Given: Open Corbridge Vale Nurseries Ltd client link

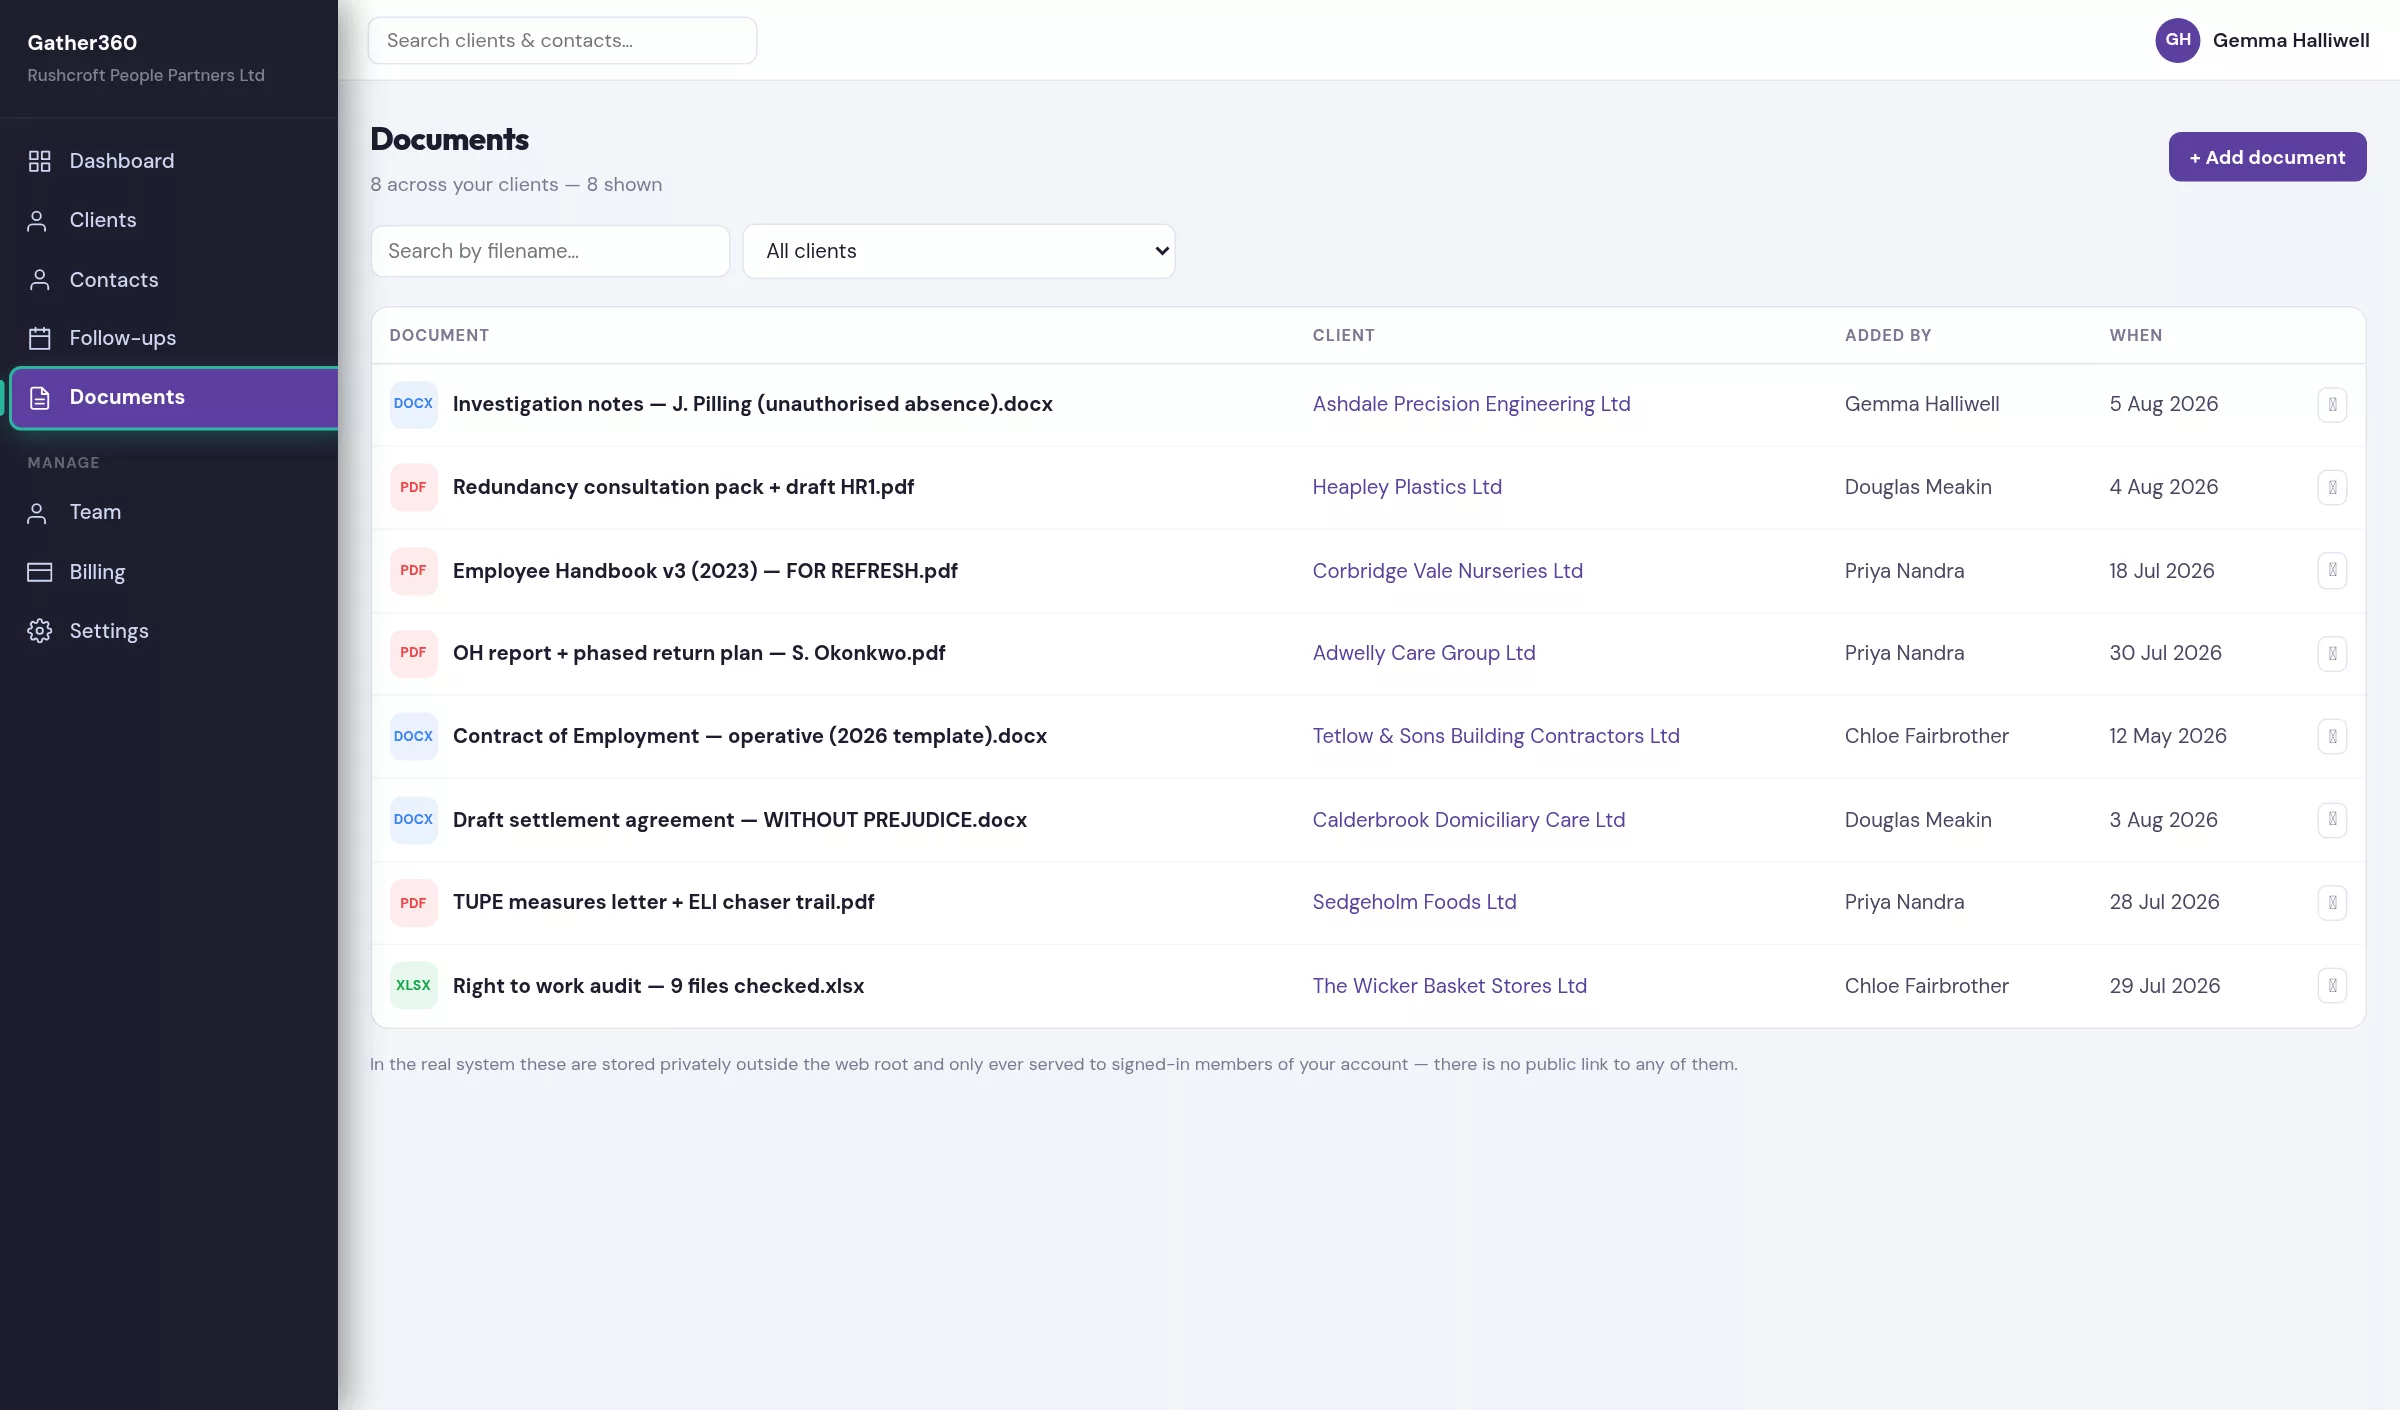Looking at the screenshot, I should point(1447,571).
